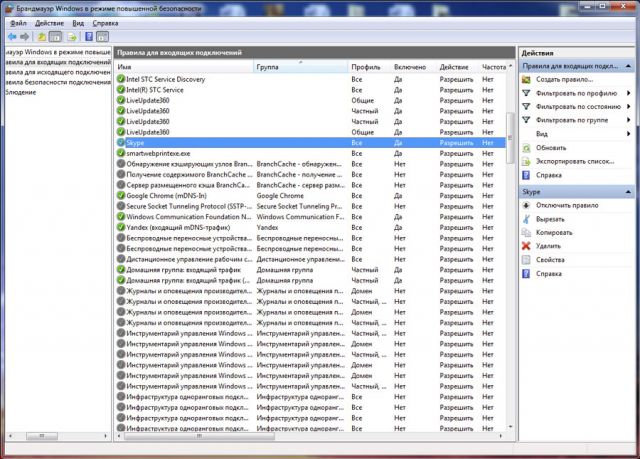
Task: Select Правила безопасности подключения in the tree
Action: click(58, 82)
